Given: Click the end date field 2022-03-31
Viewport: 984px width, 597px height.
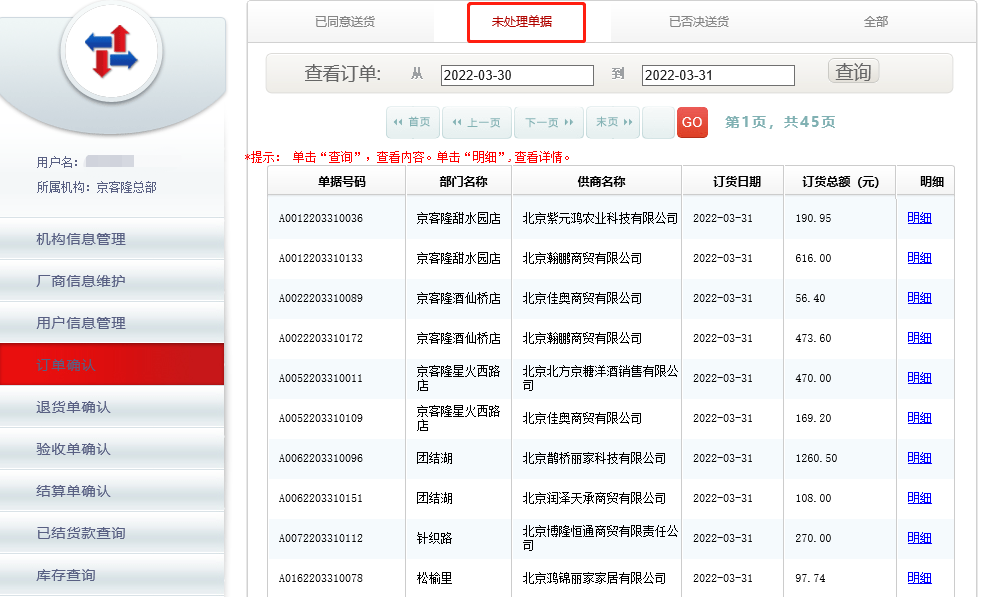Looking at the screenshot, I should coord(717,75).
